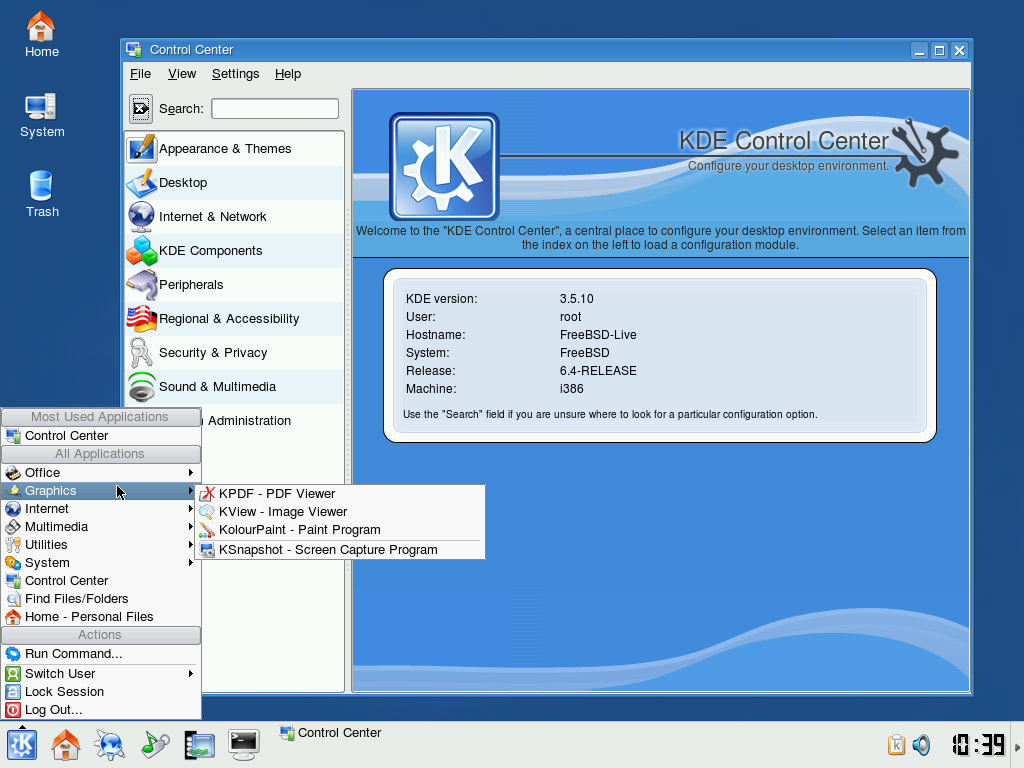Open the Trash desktop icon
Screen dimensions: 1024x768
click(42, 193)
